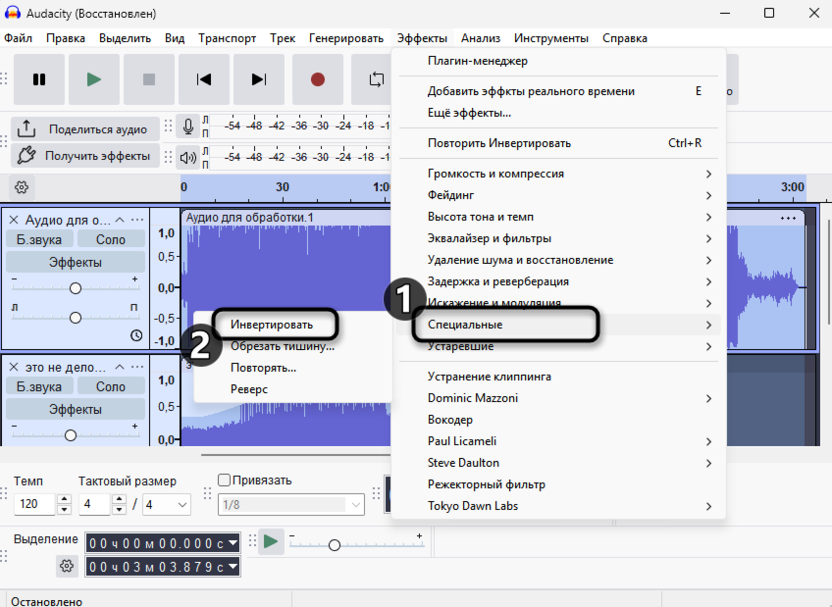Mute the track with the Б.звука button
The image size is (832, 607).
[39, 238]
